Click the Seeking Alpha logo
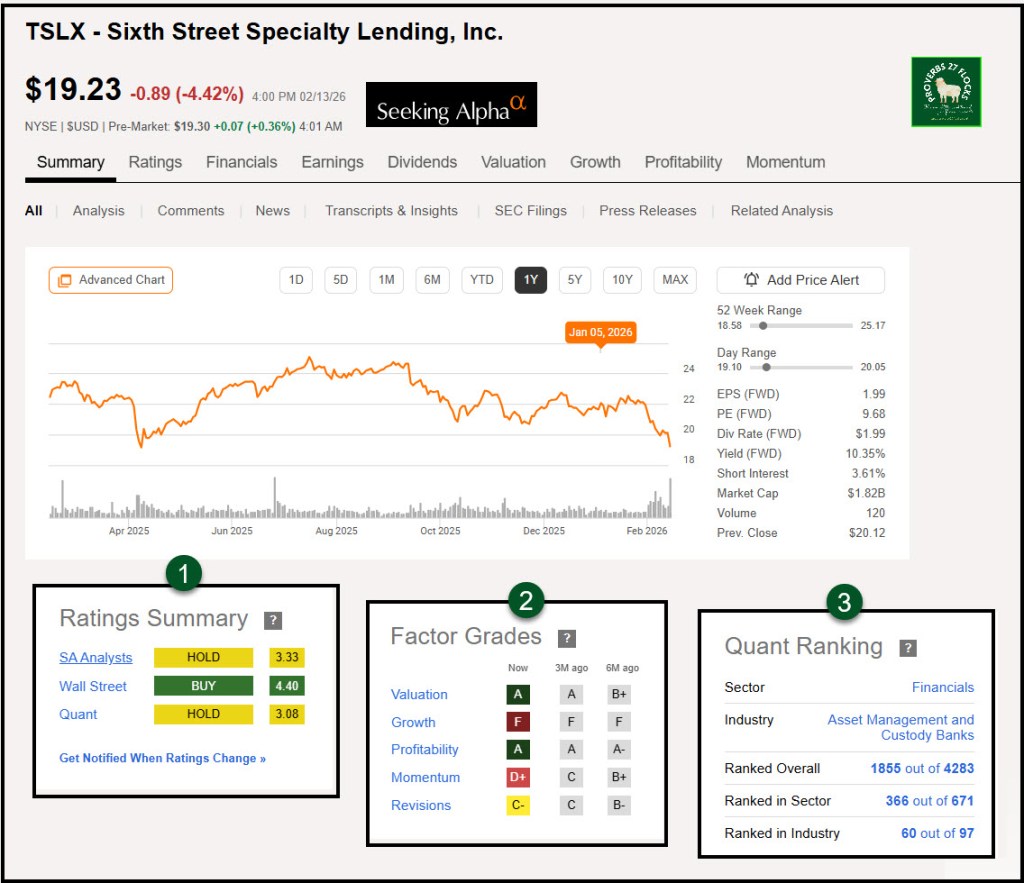 [x=451, y=105]
